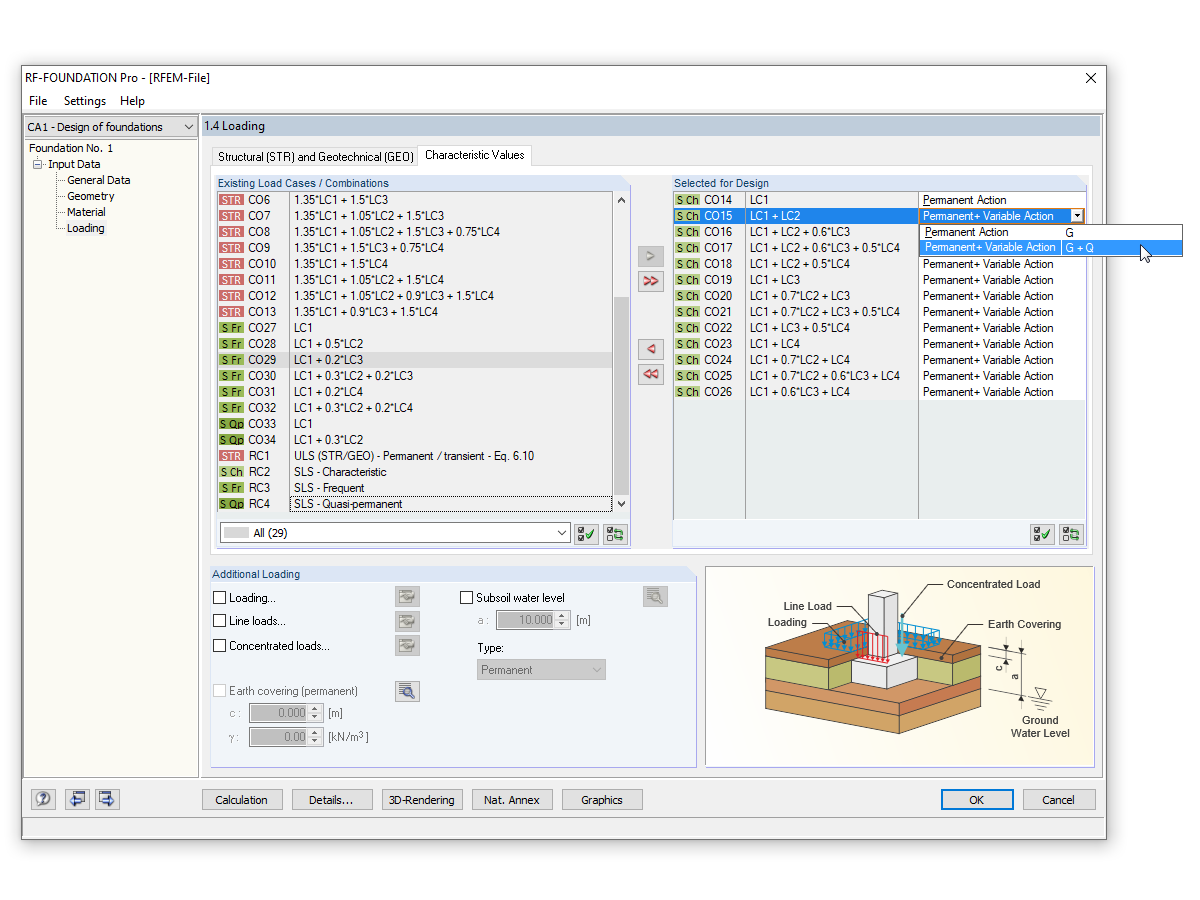Viewport: 1200px width, 900px height.
Task: Switch to the Structural (STR) and Geotechnical (GEO) tab
Action: (x=315, y=156)
